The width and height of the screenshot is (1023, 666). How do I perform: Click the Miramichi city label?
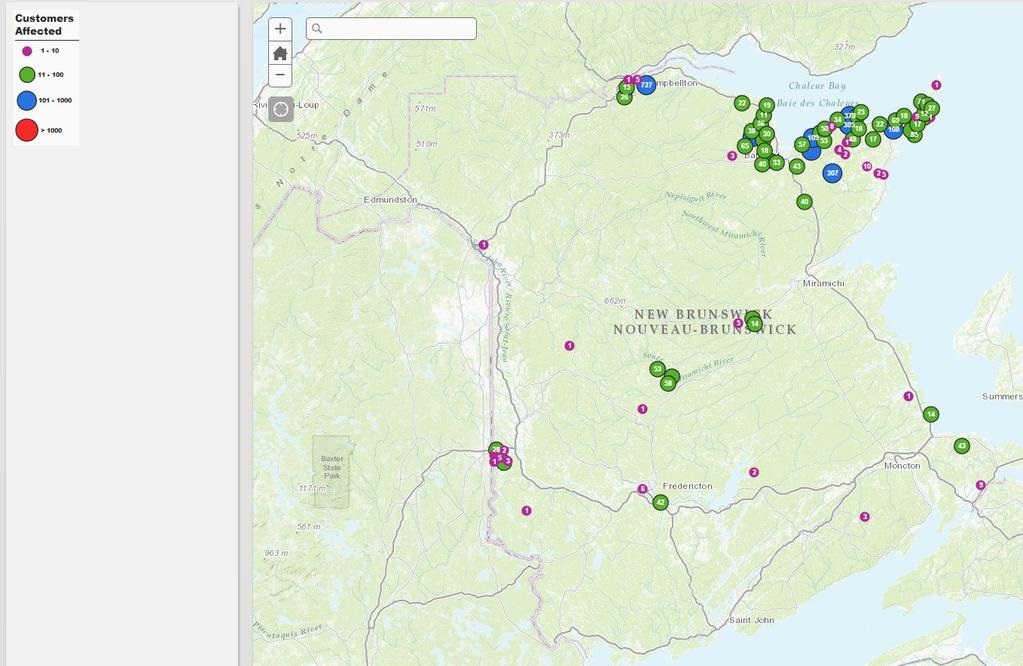(x=823, y=283)
